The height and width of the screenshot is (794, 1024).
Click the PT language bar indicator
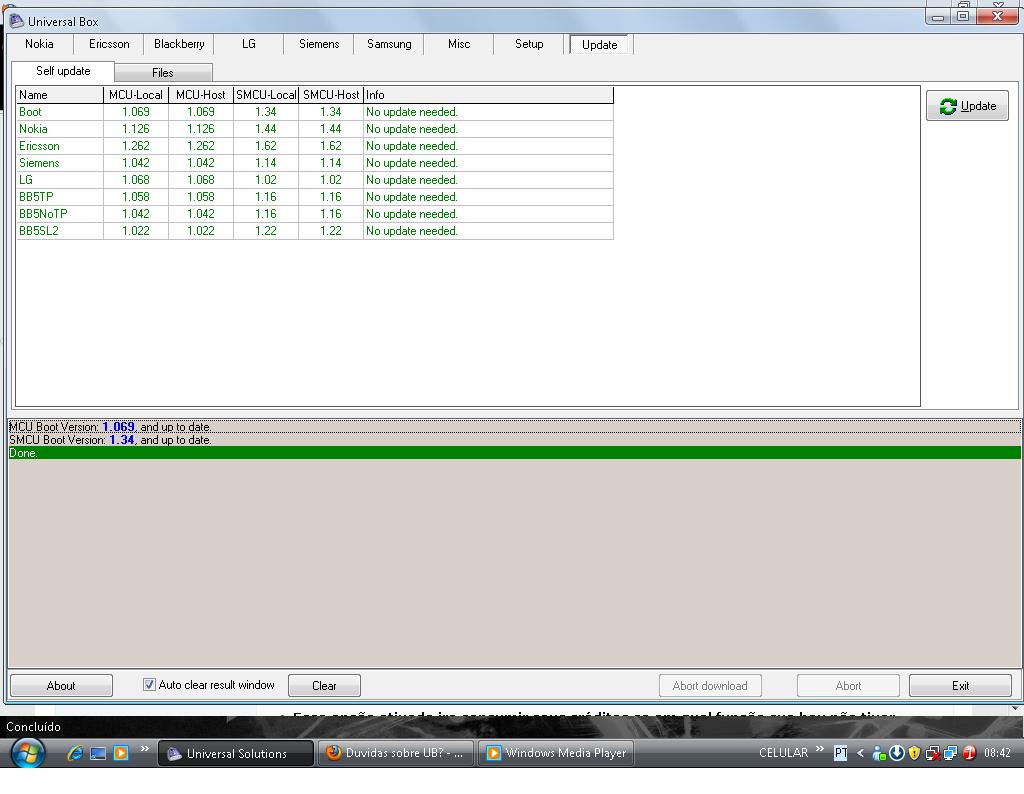[x=840, y=754]
